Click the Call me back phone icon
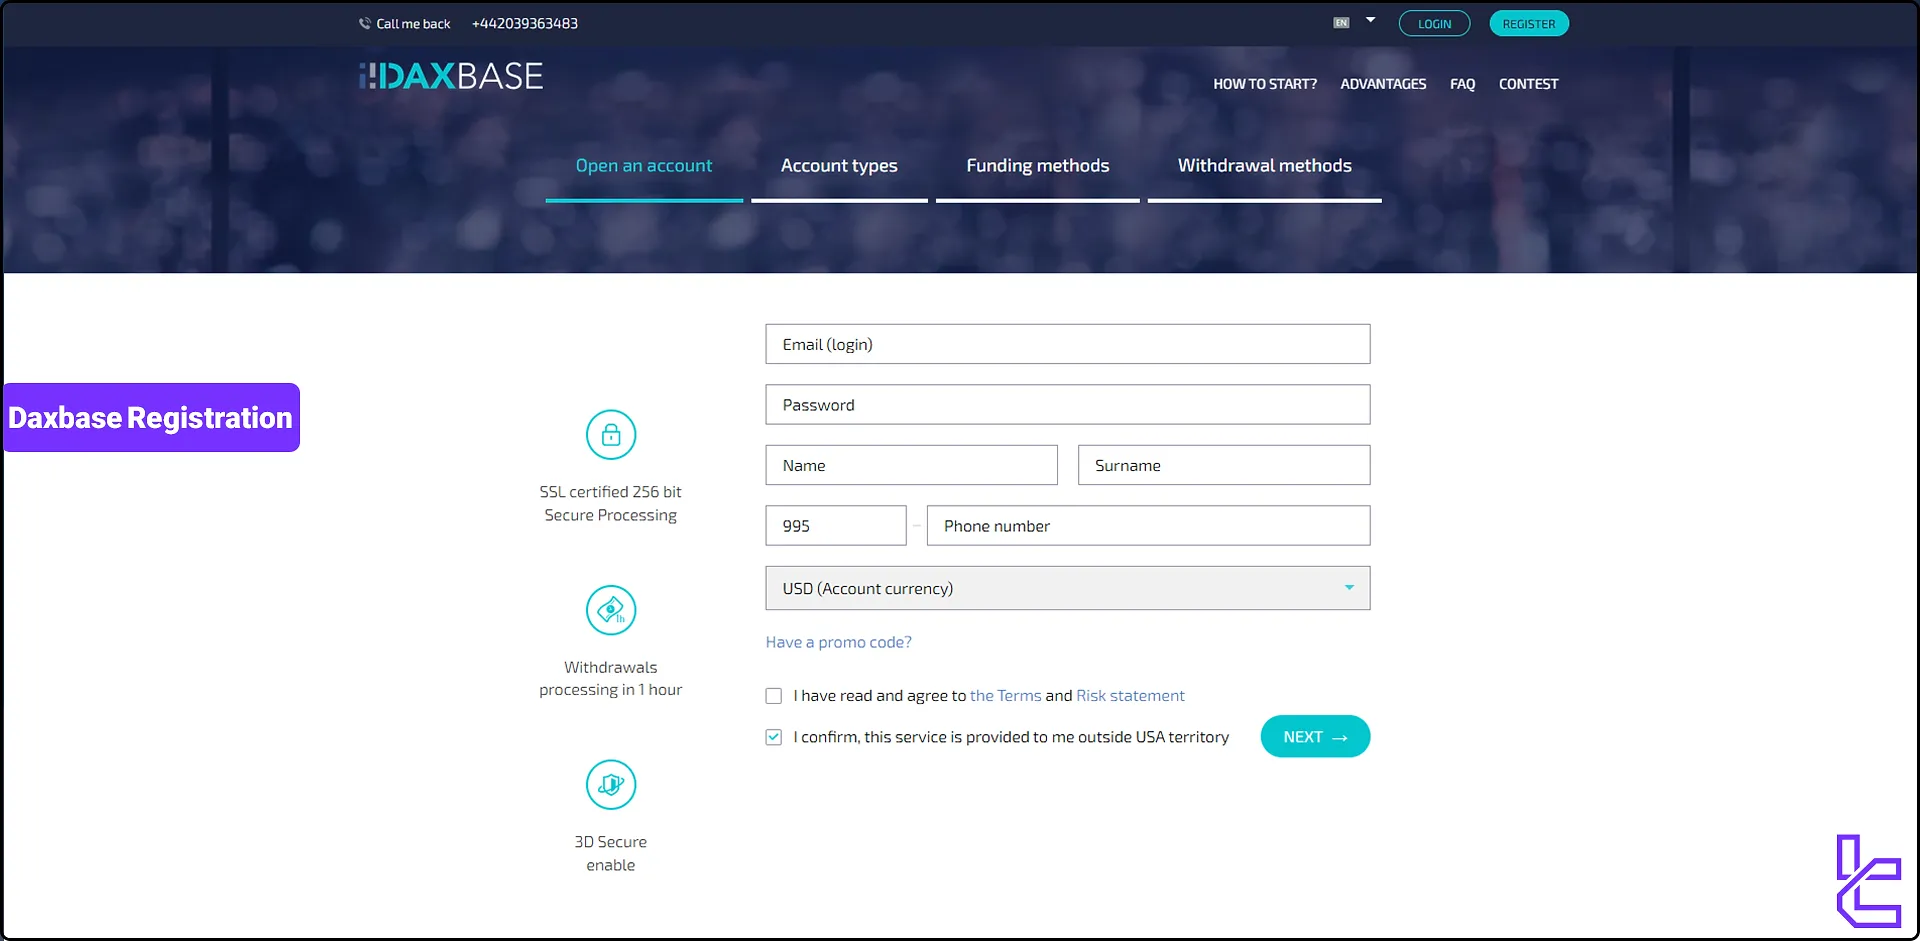The width and height of the screenshot is (1920, 941). 365,23
